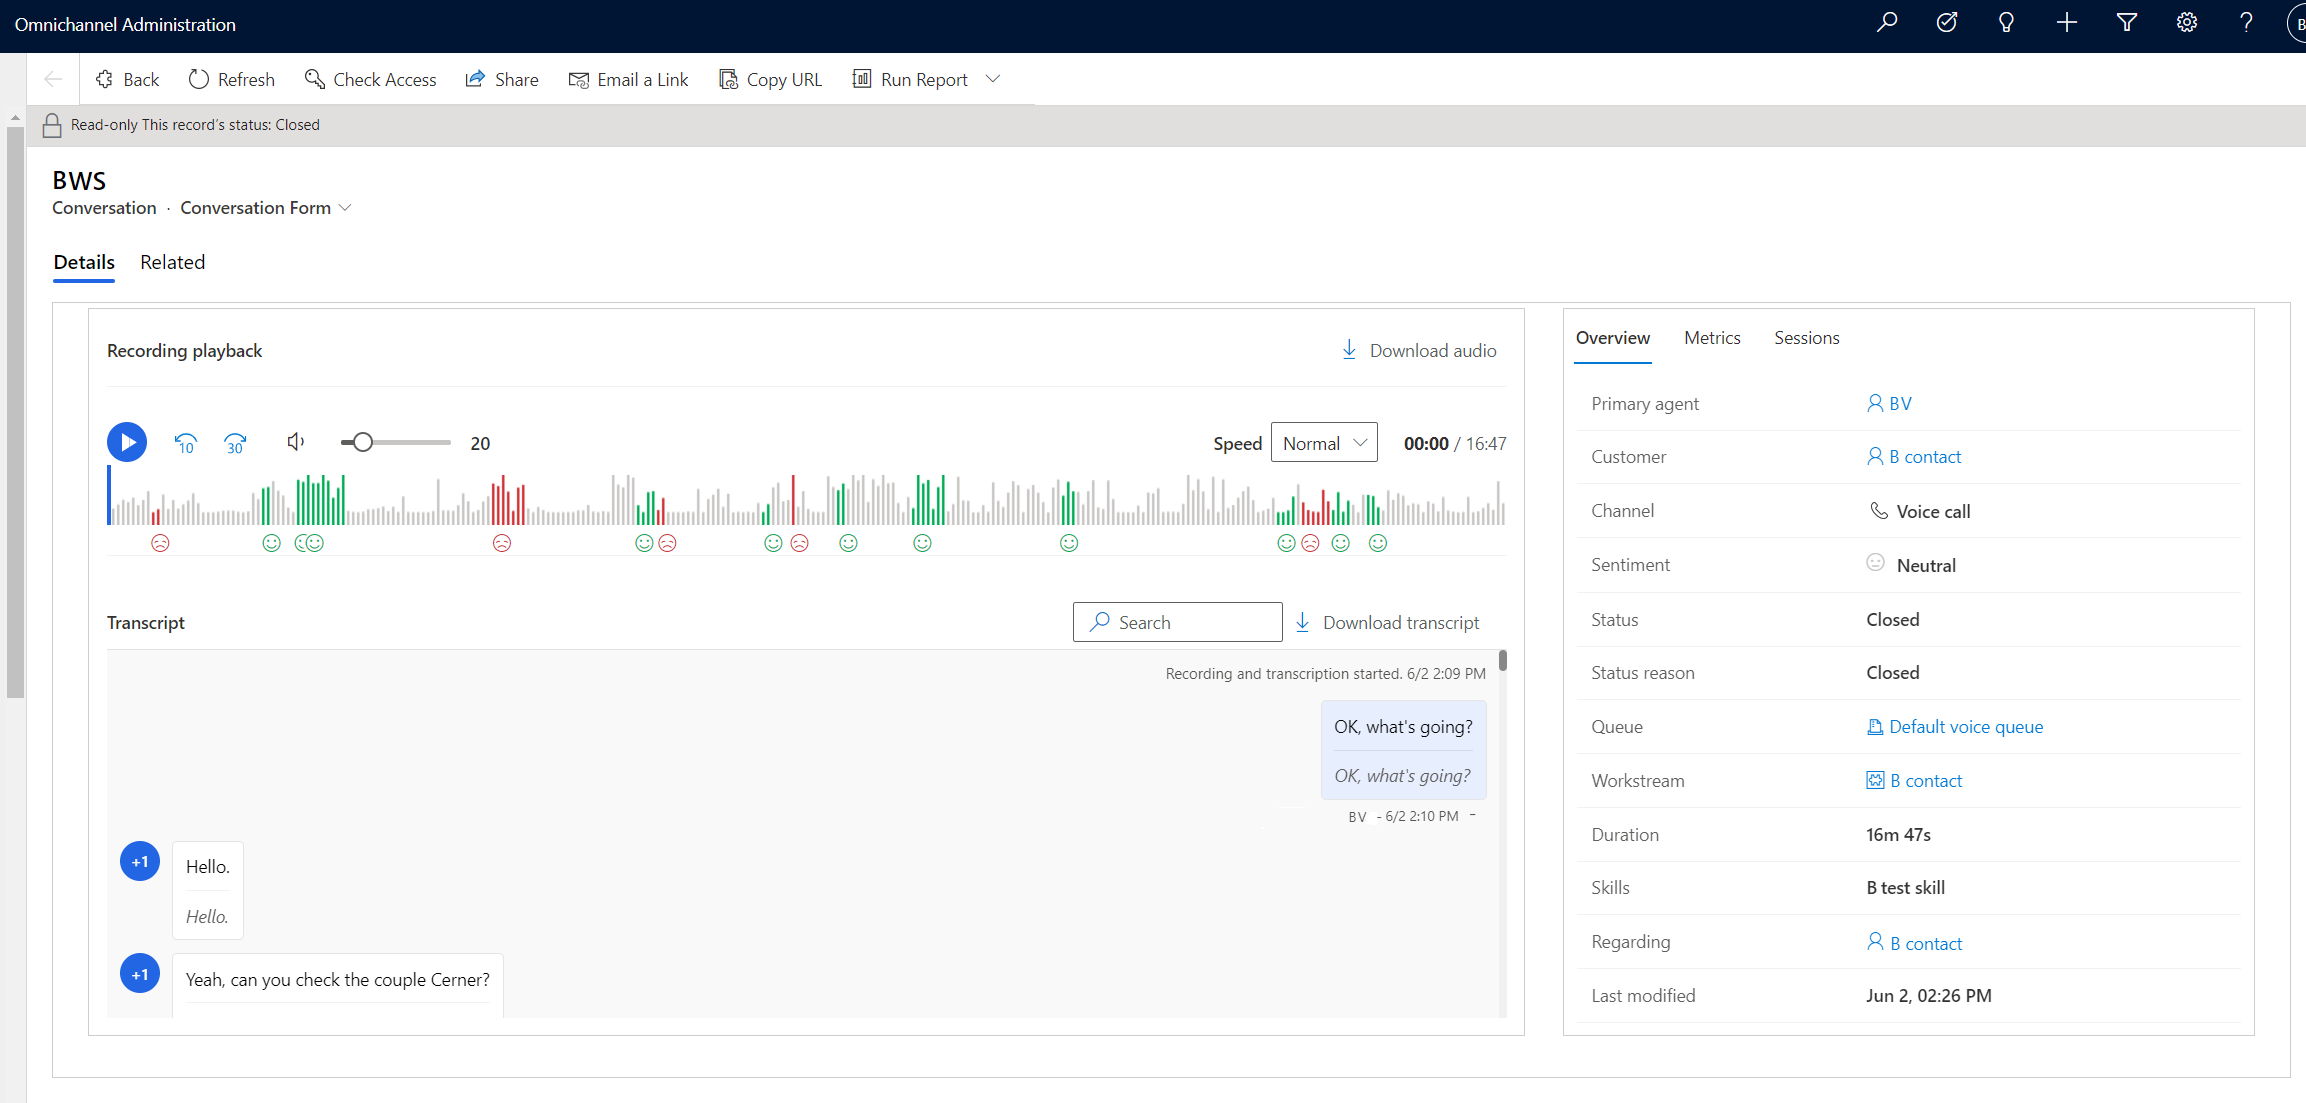This screenshot has height=1103, width=2306.
Task: Click the transcript search input field
Action: coord(1177,622)
